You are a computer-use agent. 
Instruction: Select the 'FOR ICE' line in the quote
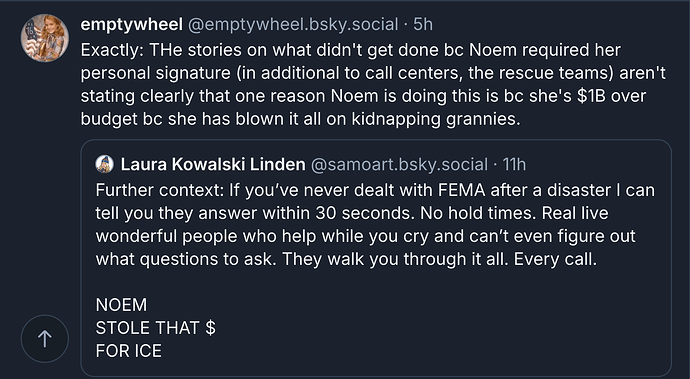point(128,351)
